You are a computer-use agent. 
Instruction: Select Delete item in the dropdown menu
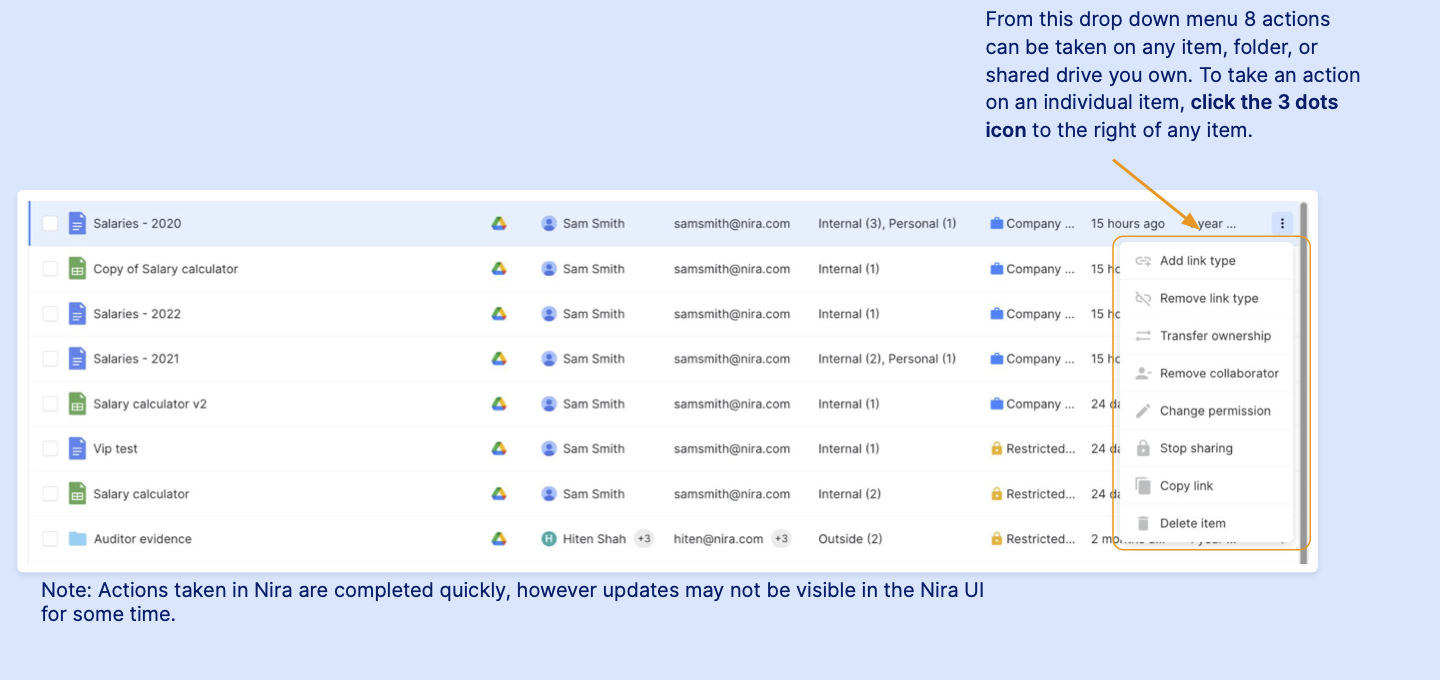click(x=1192, y=523)
